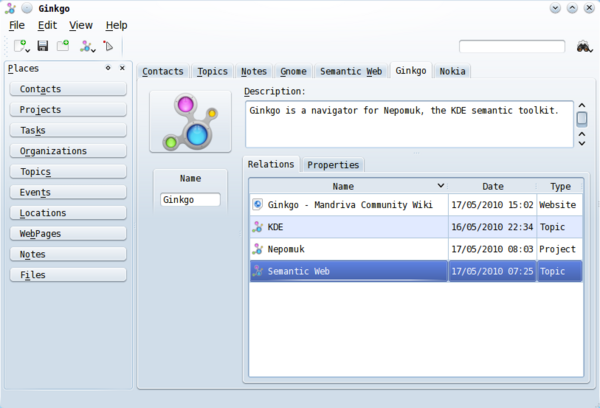Image resolution: width=600 pixels, height=408 pixels.
Task: Click the website icon beside Mandriva Community Wiki
Action: [x=258, y=204]
